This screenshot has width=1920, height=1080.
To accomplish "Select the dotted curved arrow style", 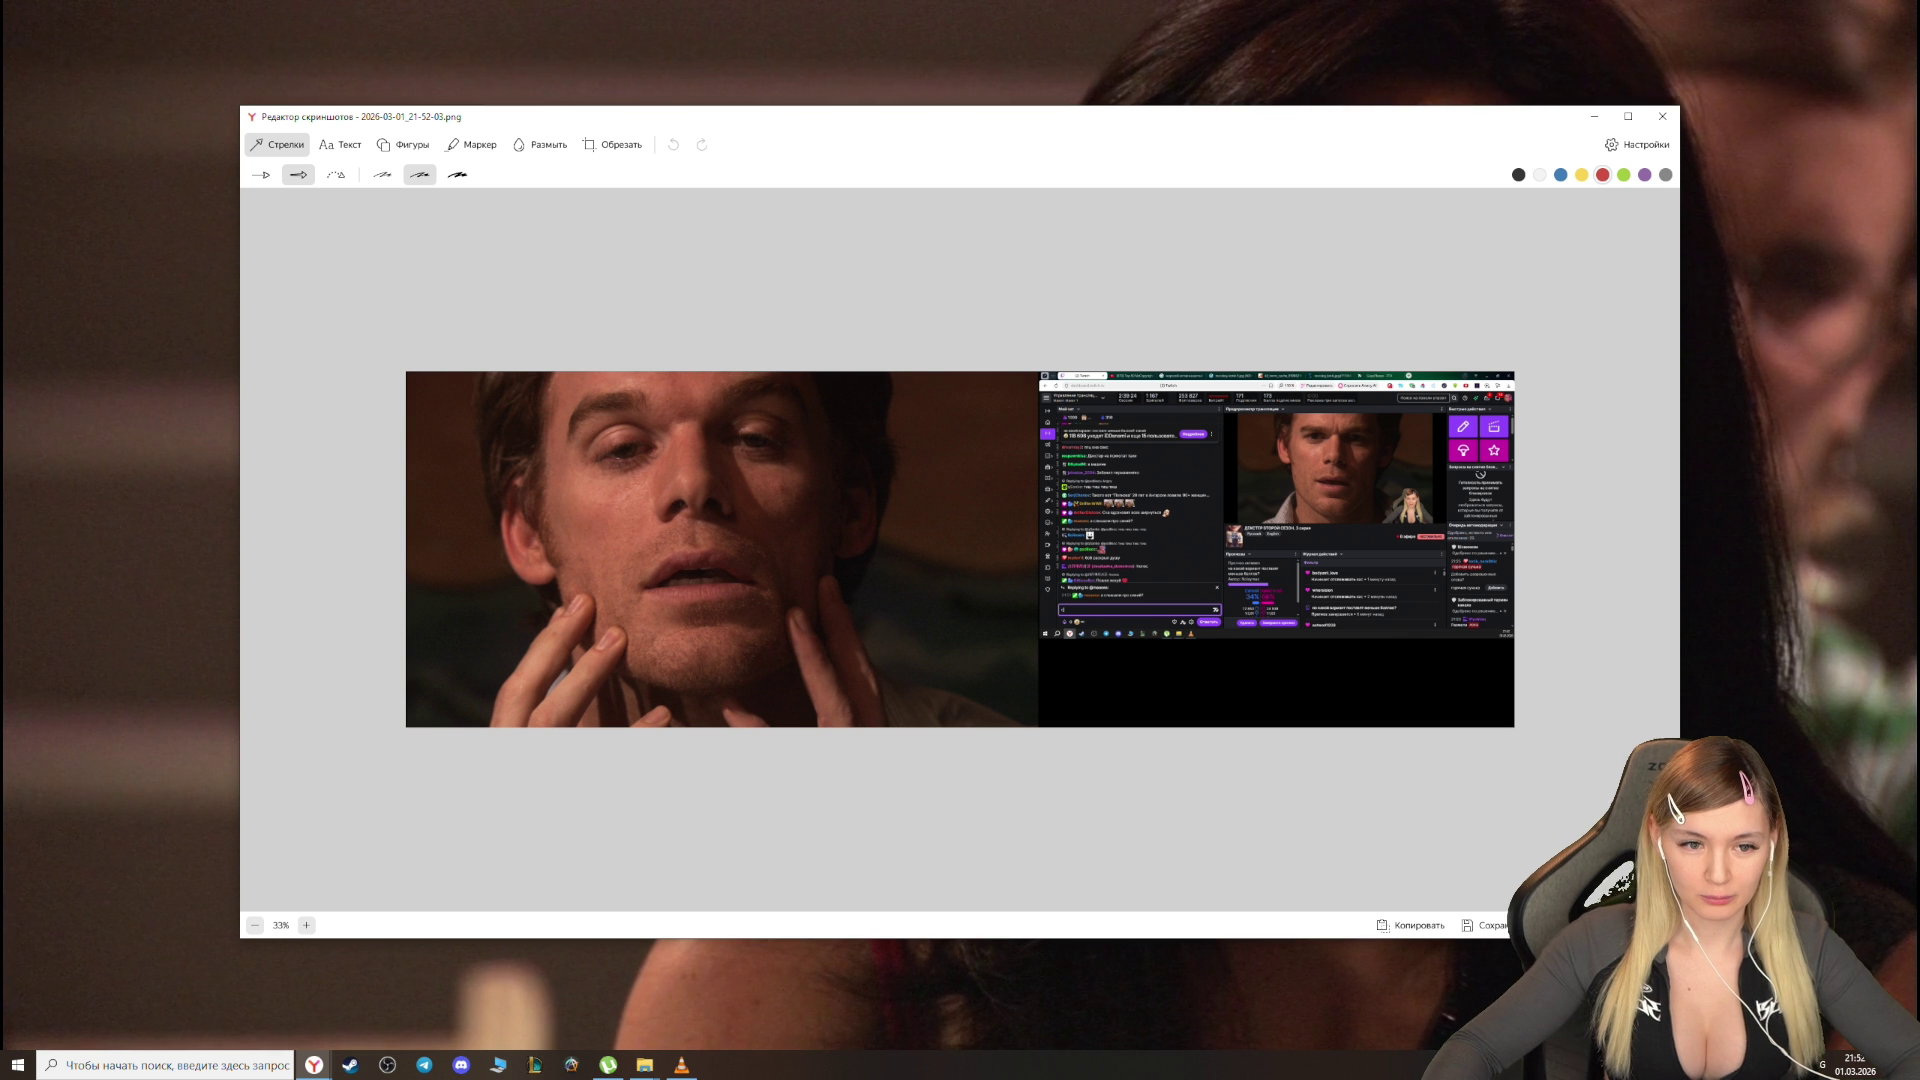I will pos(336,175).
